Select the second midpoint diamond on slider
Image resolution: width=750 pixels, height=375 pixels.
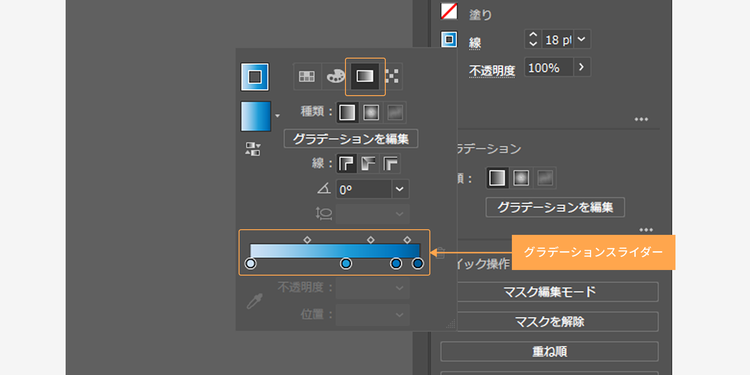[x=371, y=239]
